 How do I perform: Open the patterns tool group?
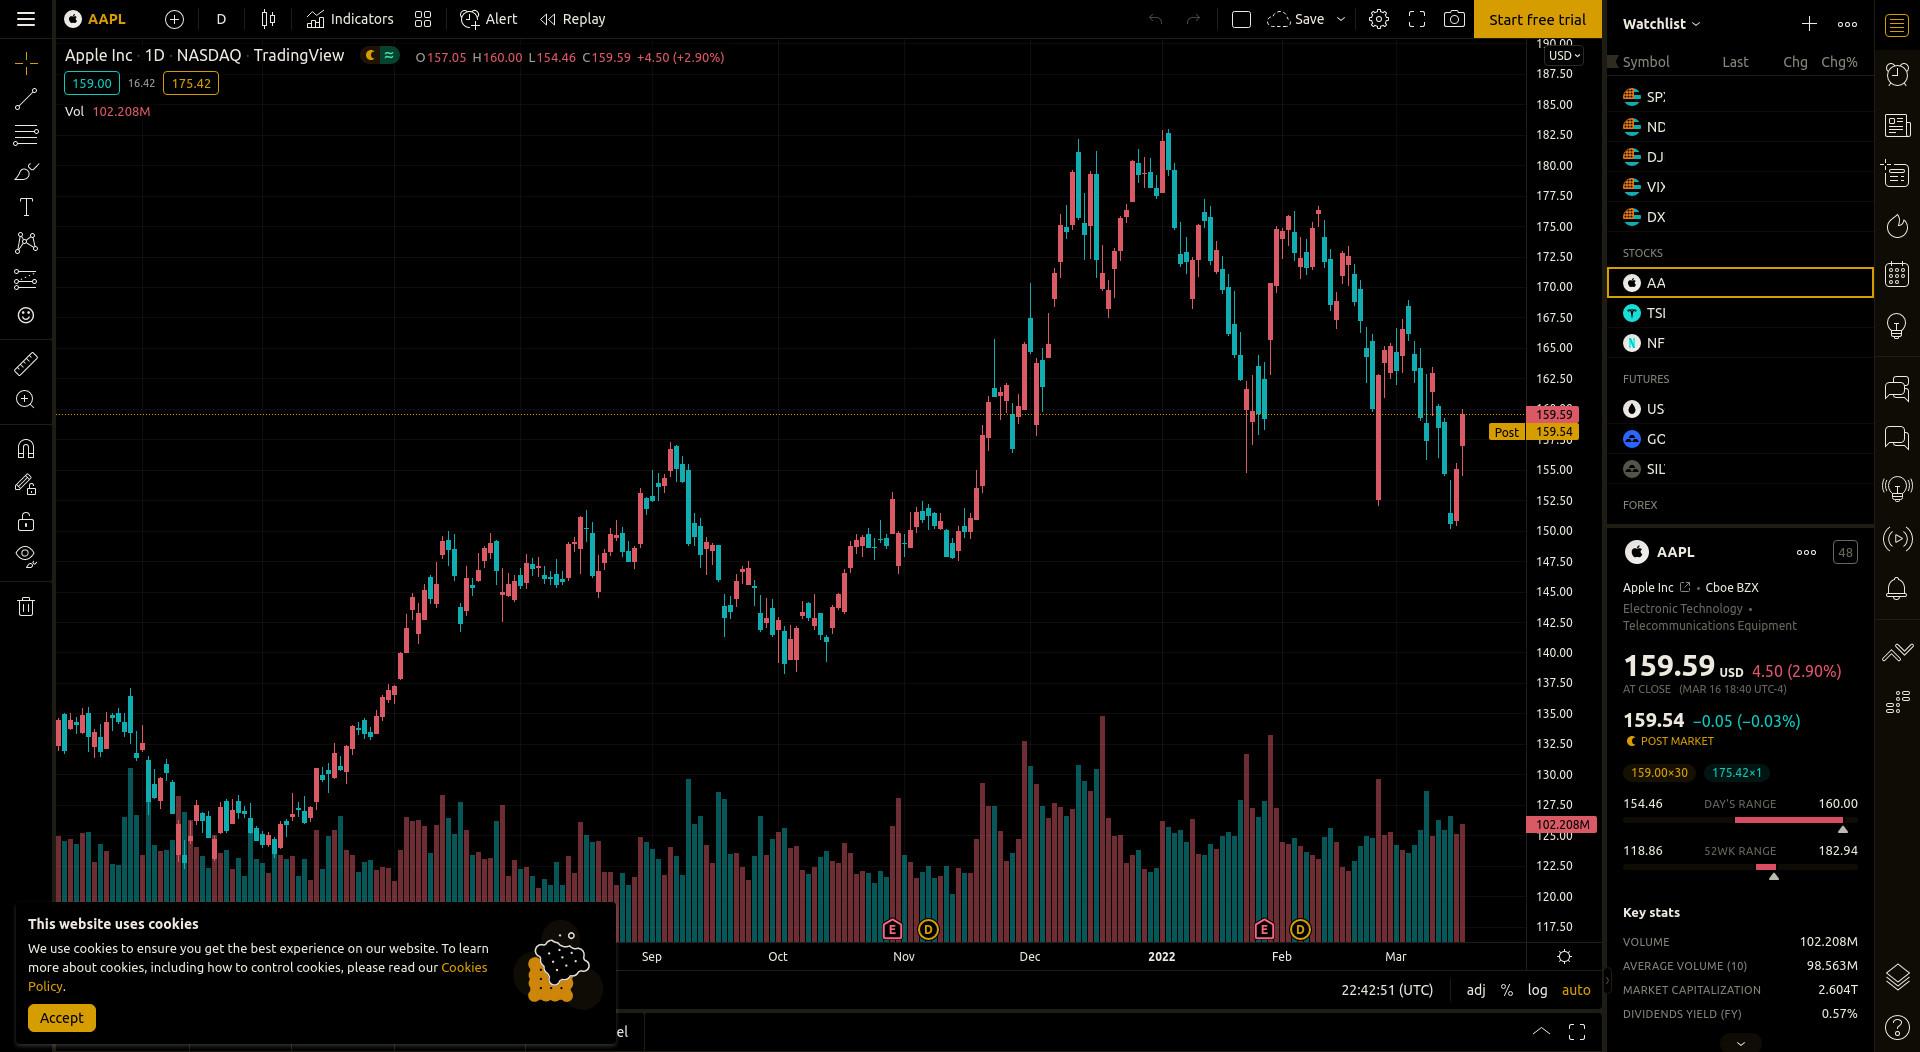point(26,243)
